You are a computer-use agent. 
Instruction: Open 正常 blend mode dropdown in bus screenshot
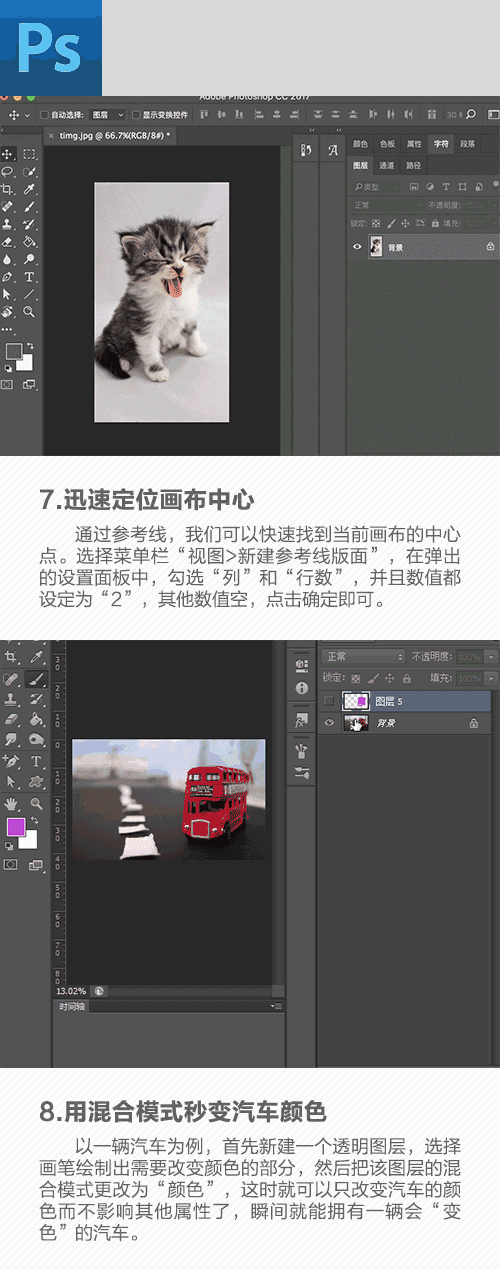[365, 656]
